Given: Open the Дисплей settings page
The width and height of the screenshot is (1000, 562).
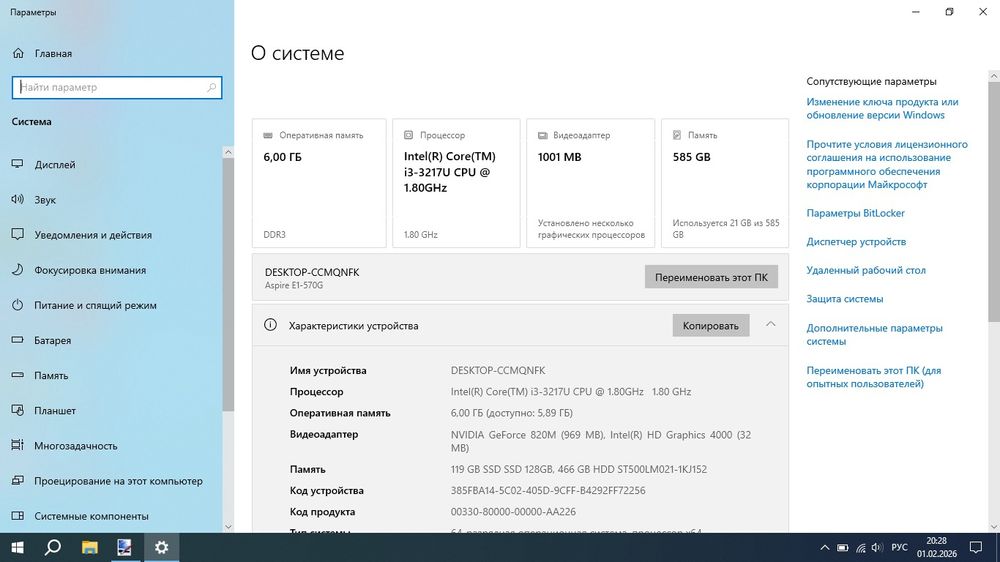Looking at the screenshot, I should (x=112, y=165).
